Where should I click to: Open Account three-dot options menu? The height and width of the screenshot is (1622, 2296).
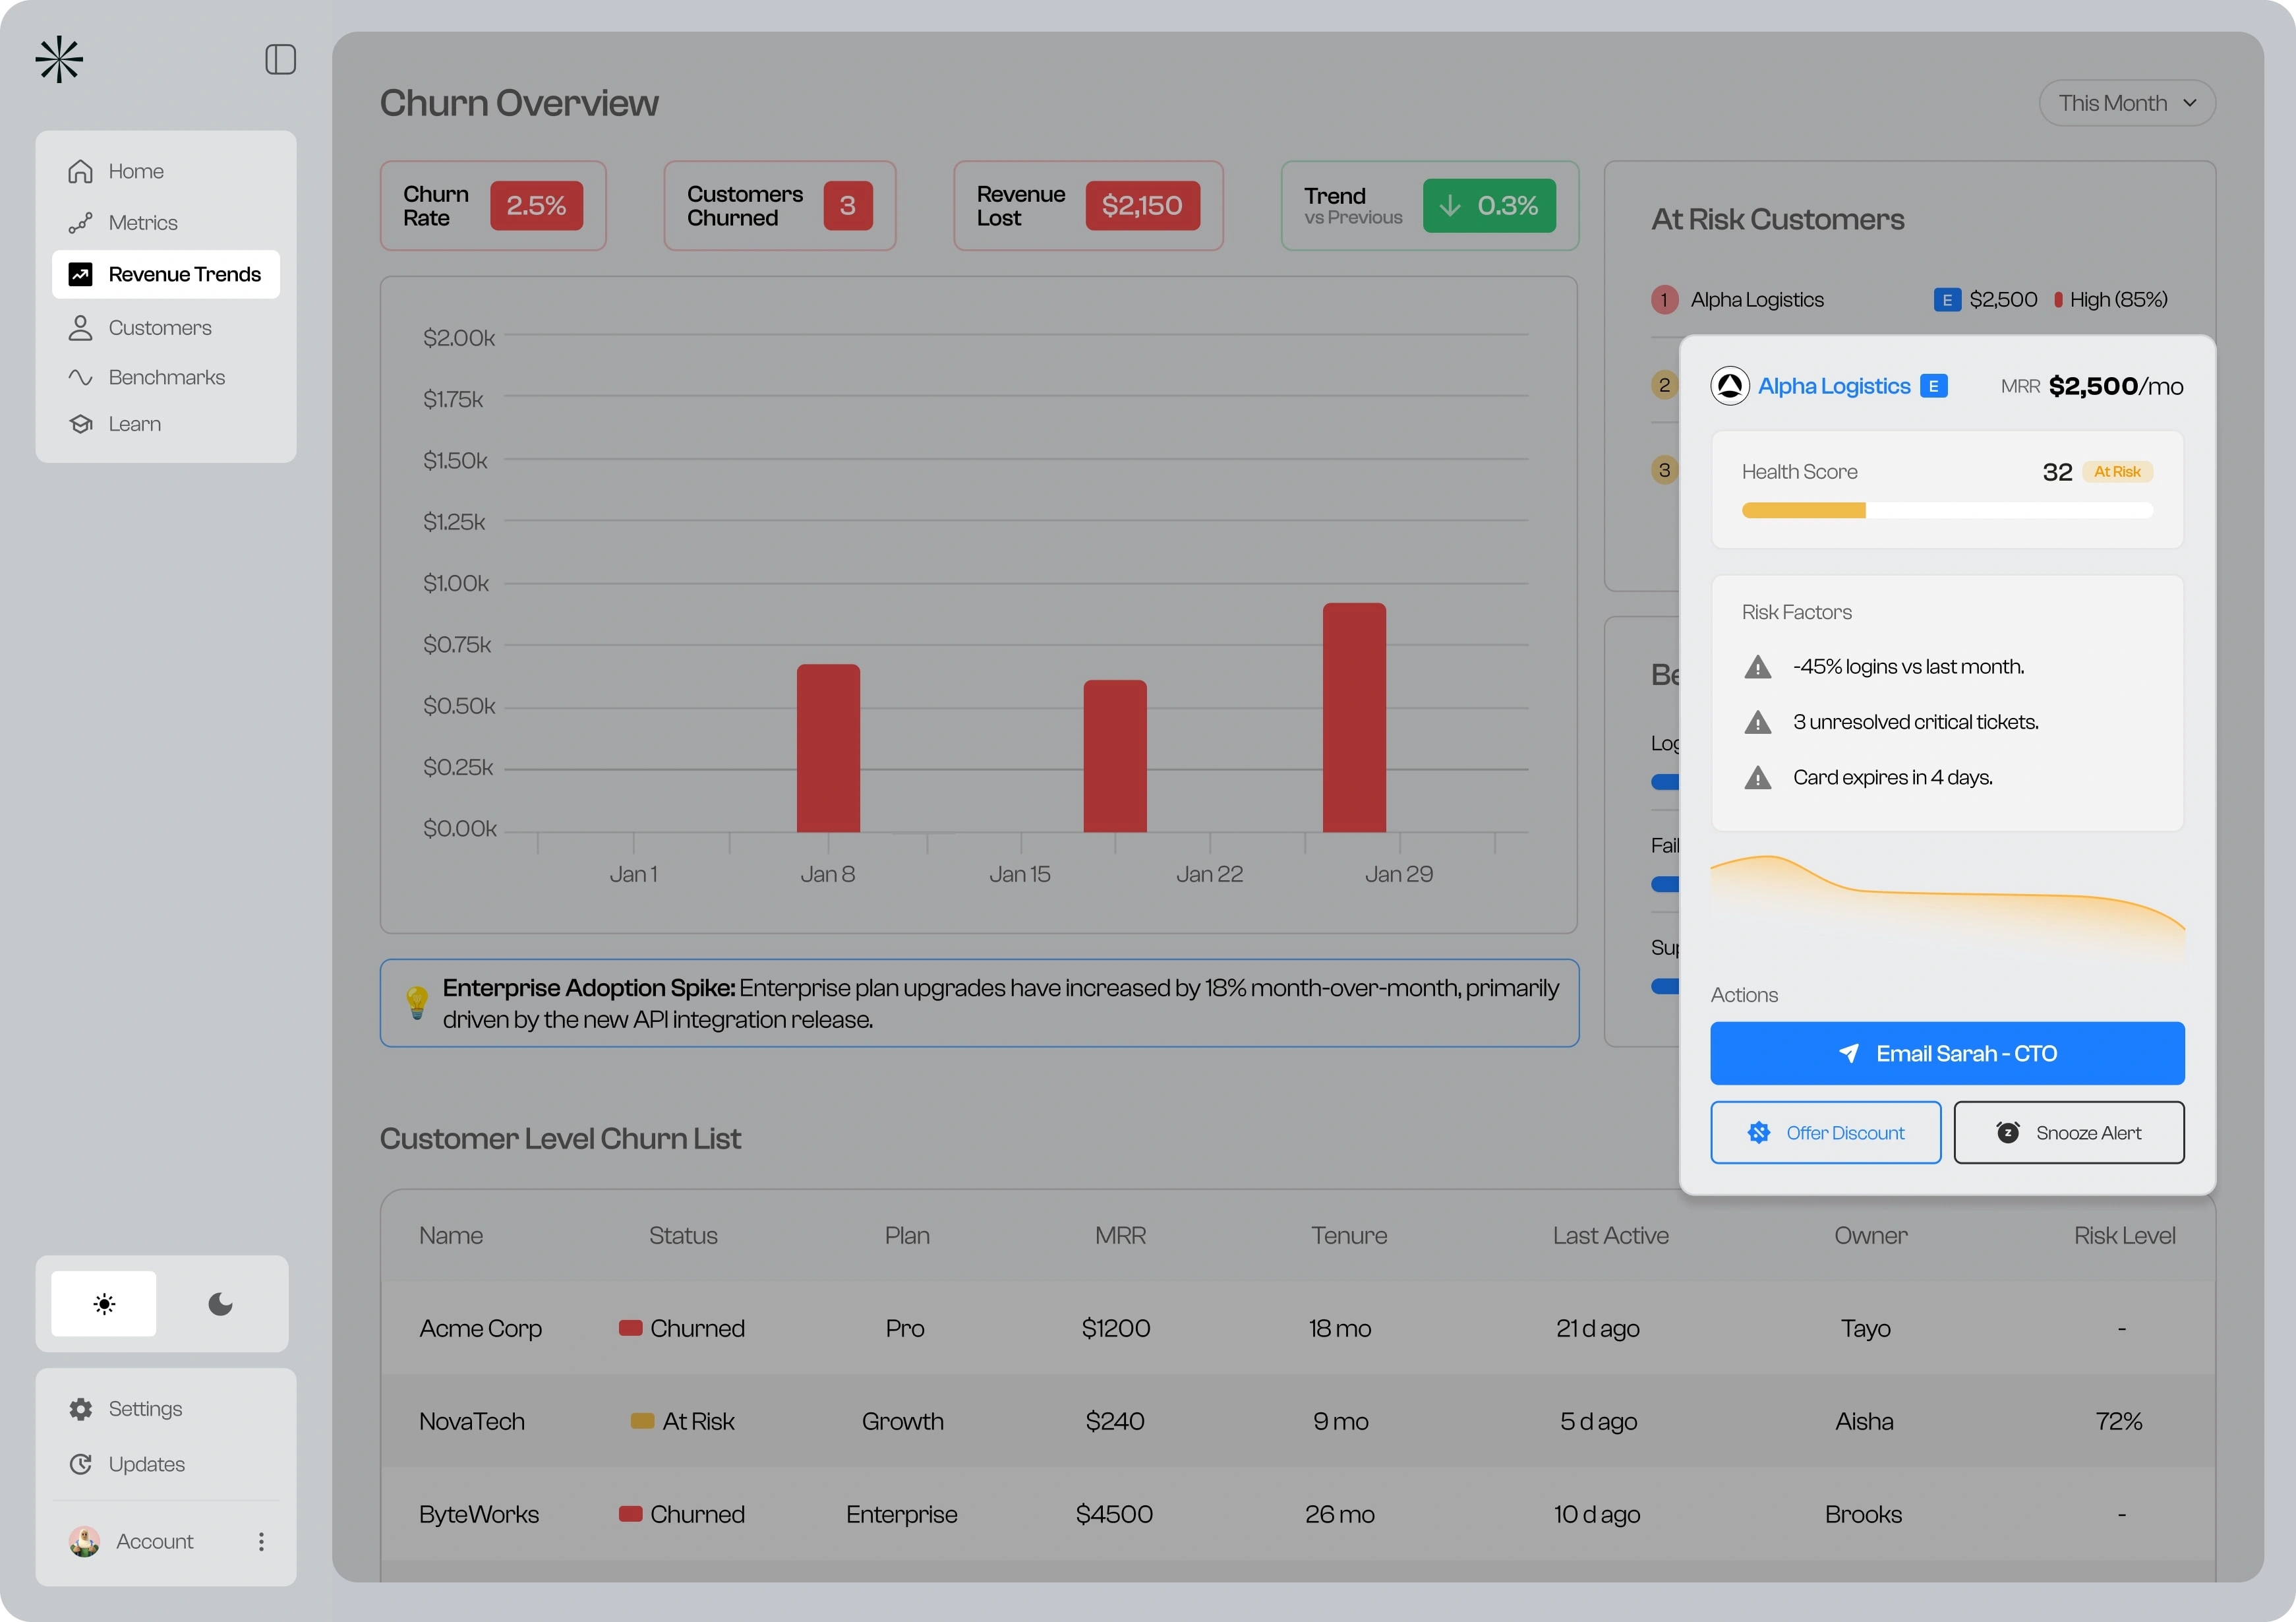pyautogui.click(x=261, y=1542)
